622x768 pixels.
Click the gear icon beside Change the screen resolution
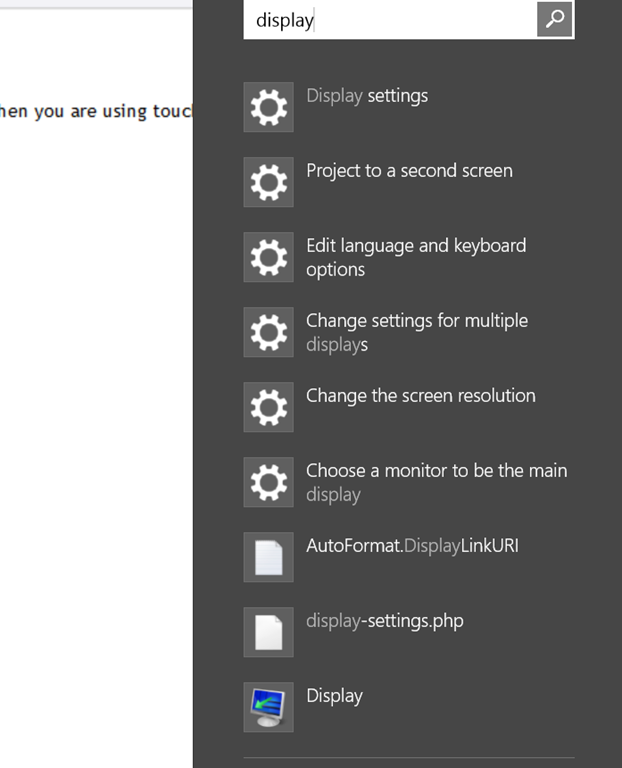pos(268,407)
